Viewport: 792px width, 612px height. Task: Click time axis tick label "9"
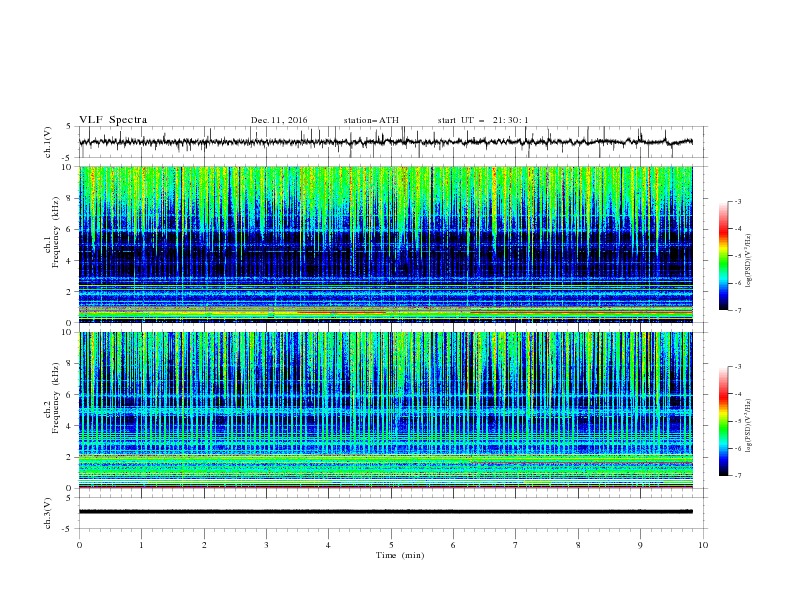[x=640, y=545]
